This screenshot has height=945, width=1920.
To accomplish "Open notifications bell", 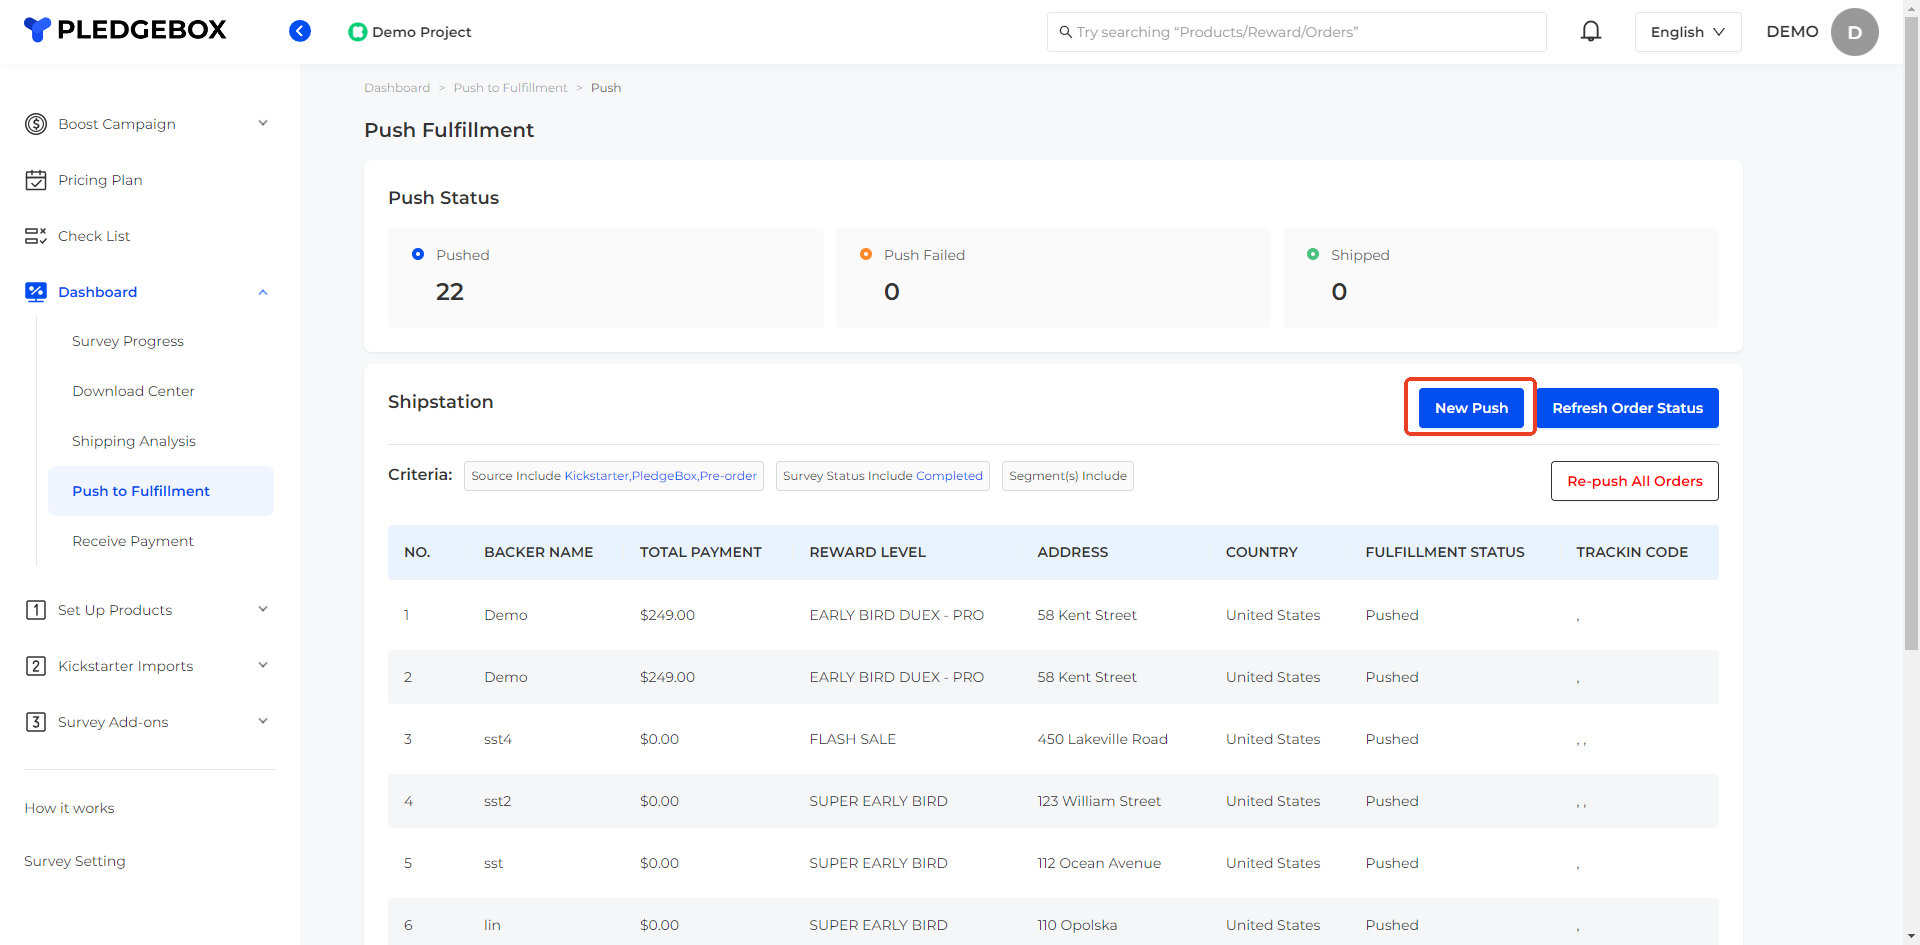I will (1591, 31).
